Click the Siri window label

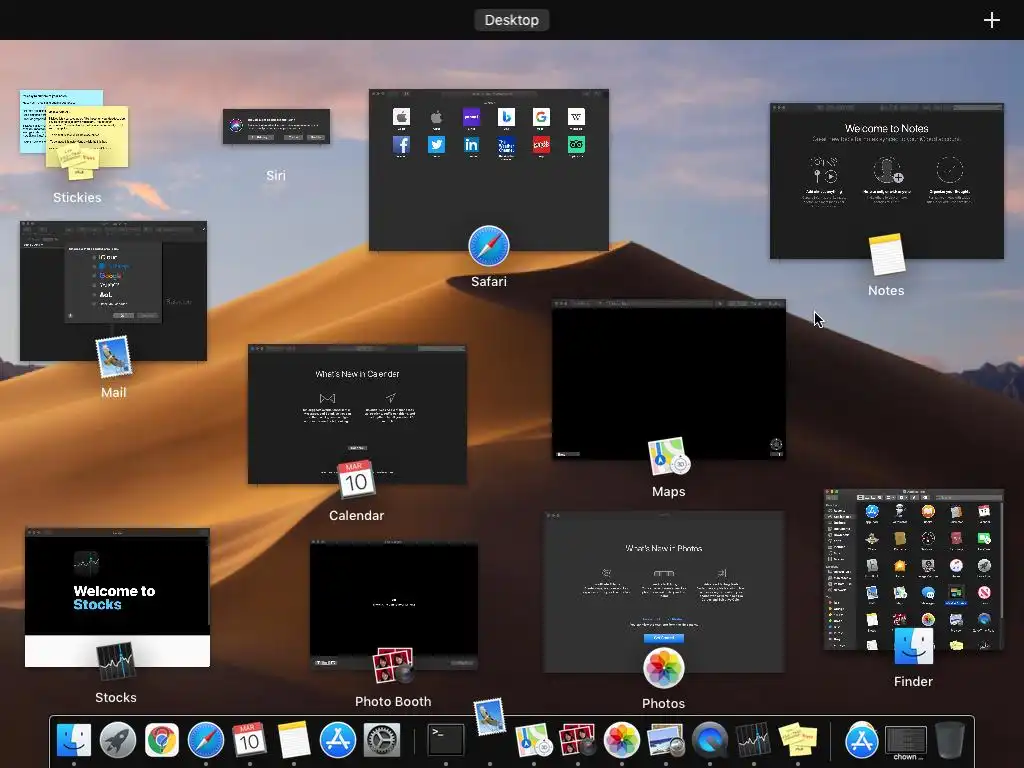pos(276,175)
